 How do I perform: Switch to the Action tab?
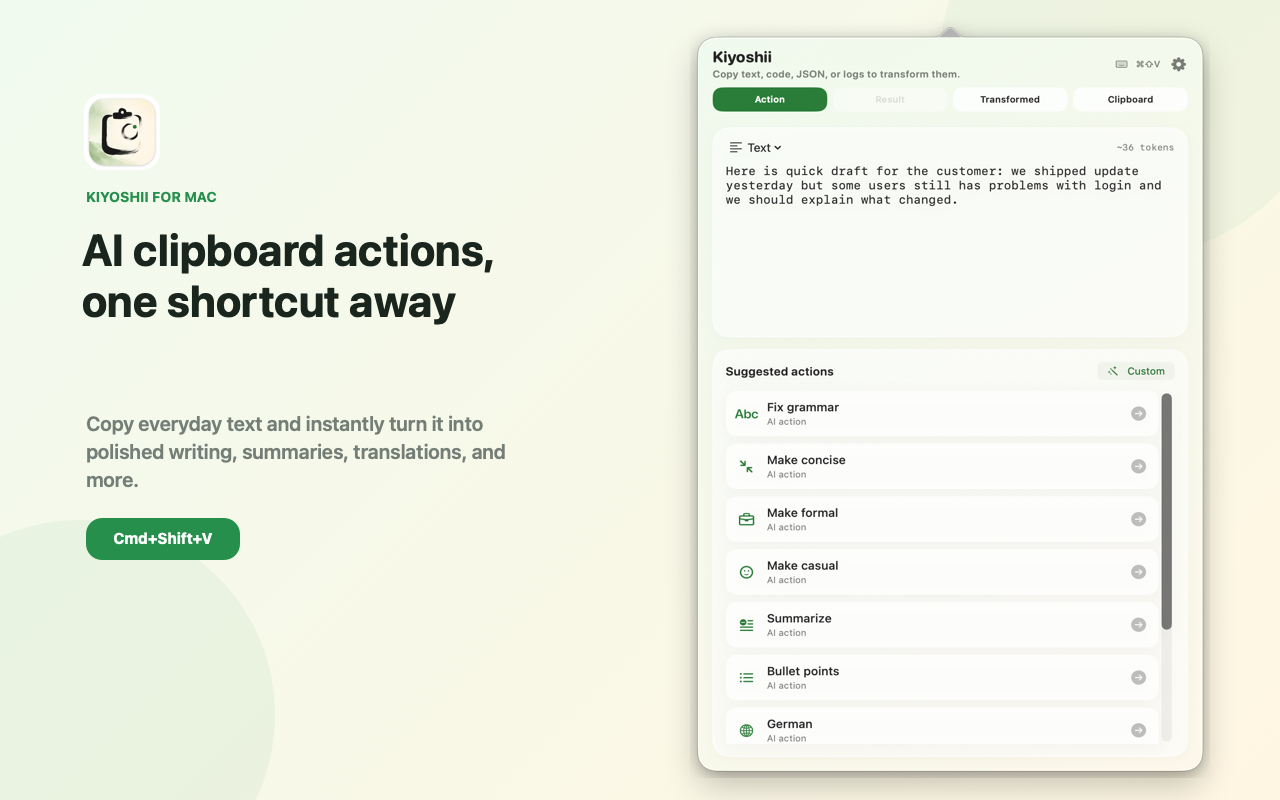770,99
